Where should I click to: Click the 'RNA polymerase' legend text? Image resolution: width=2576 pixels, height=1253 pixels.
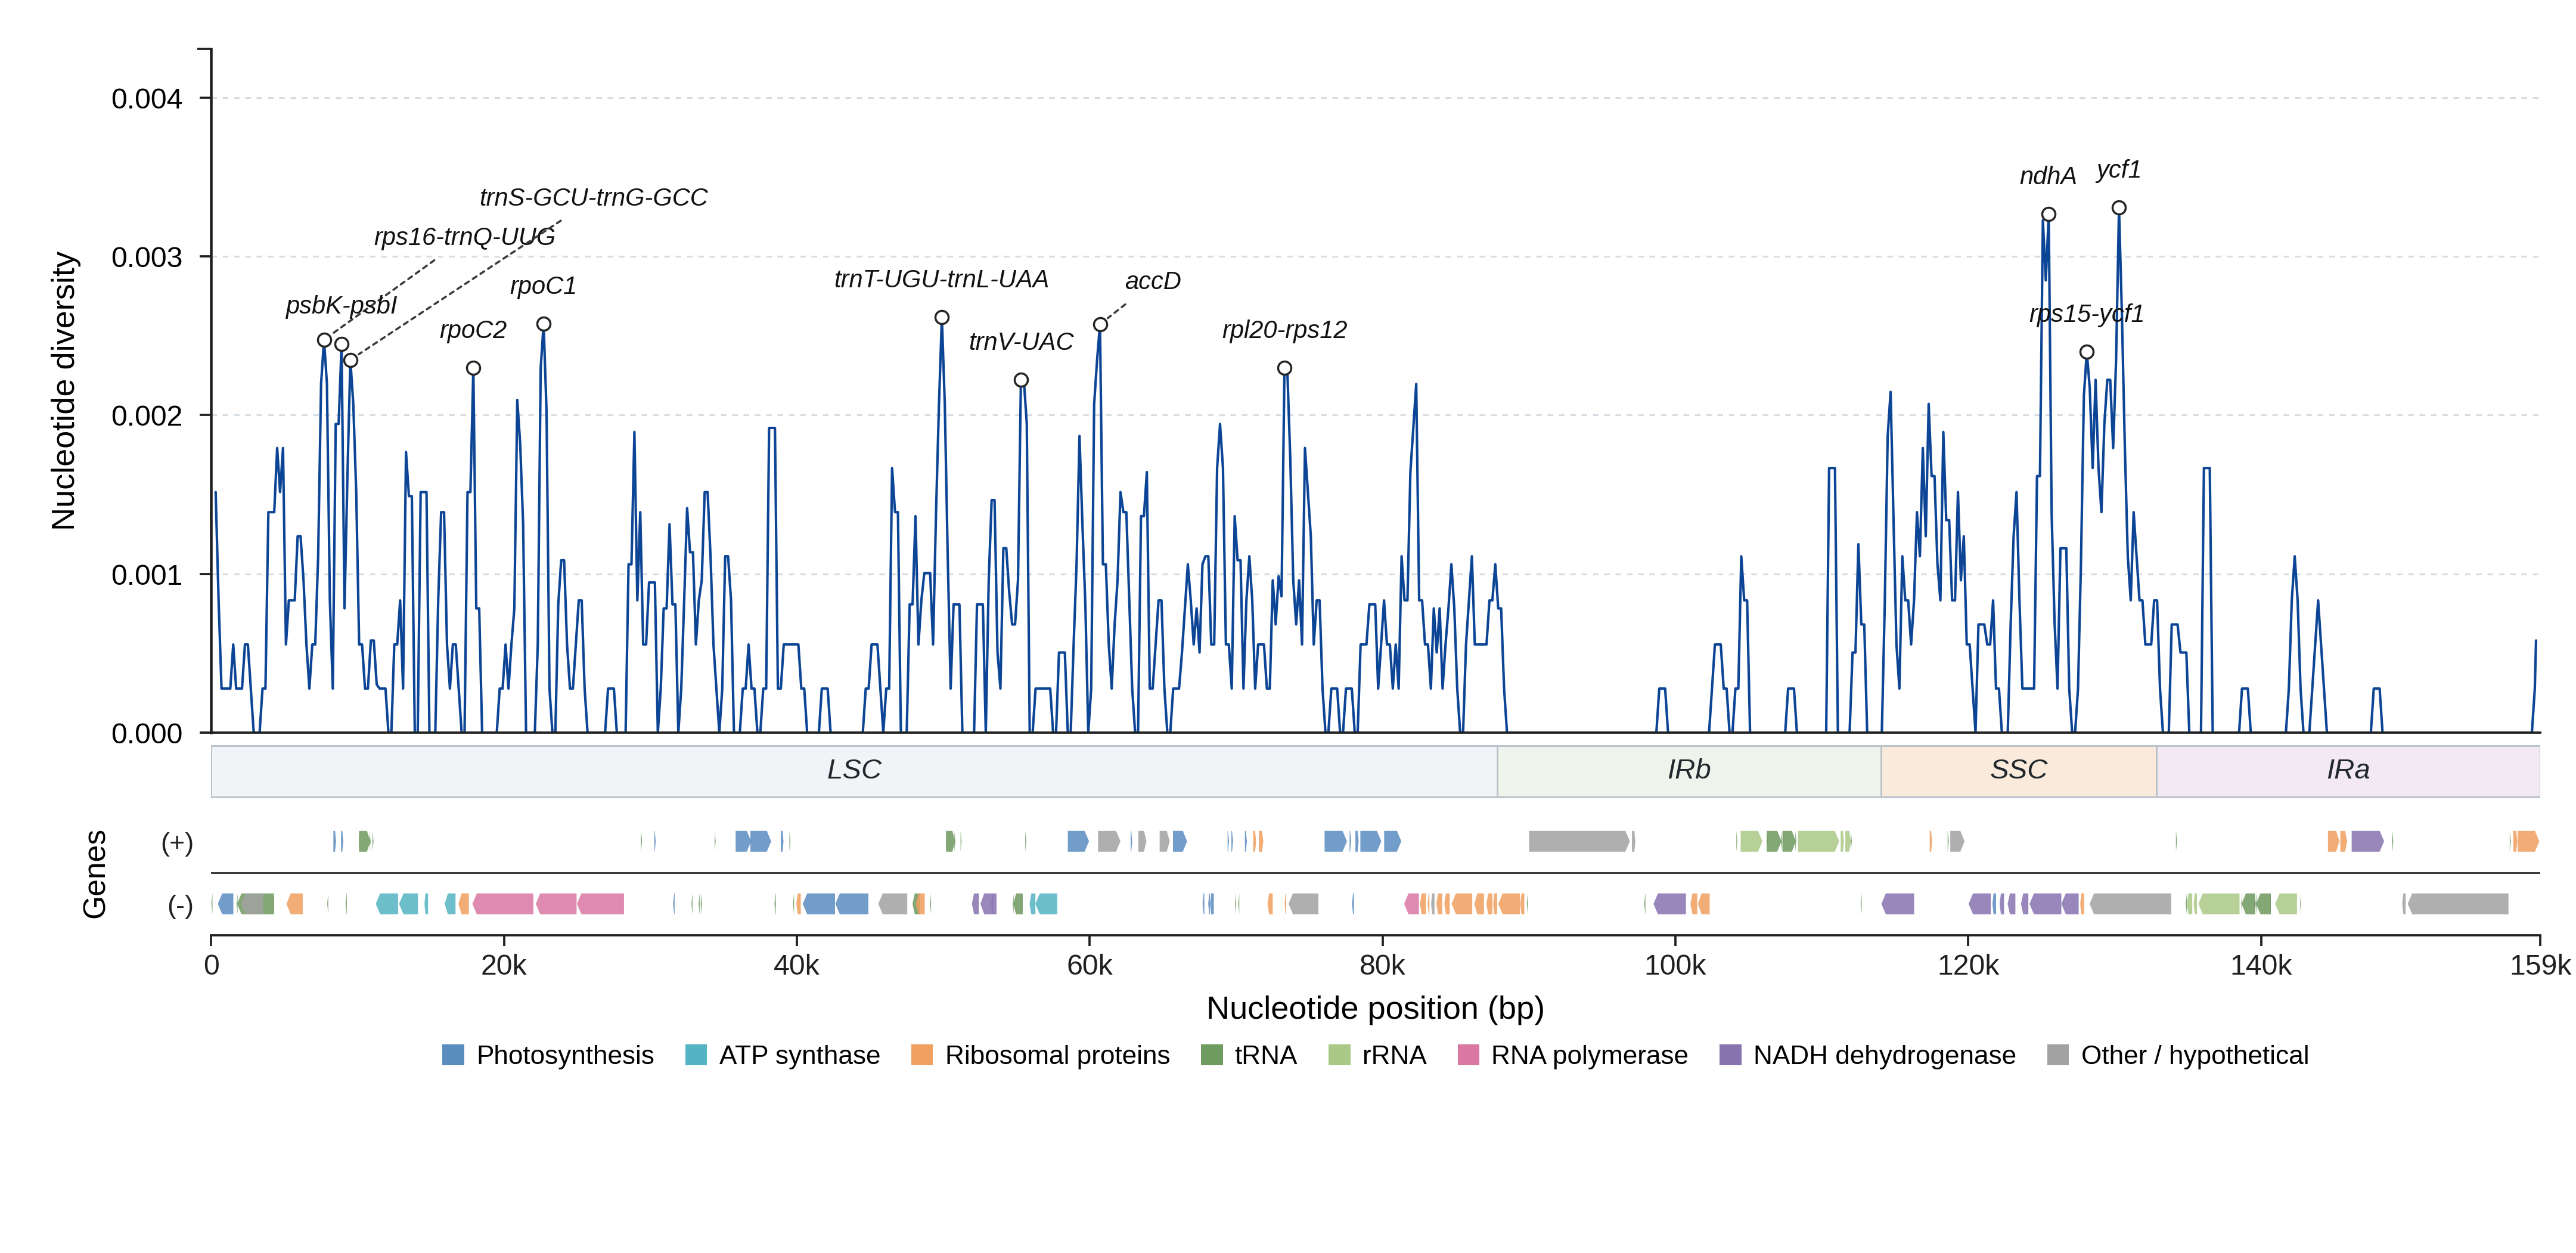coord(1589,1055)
